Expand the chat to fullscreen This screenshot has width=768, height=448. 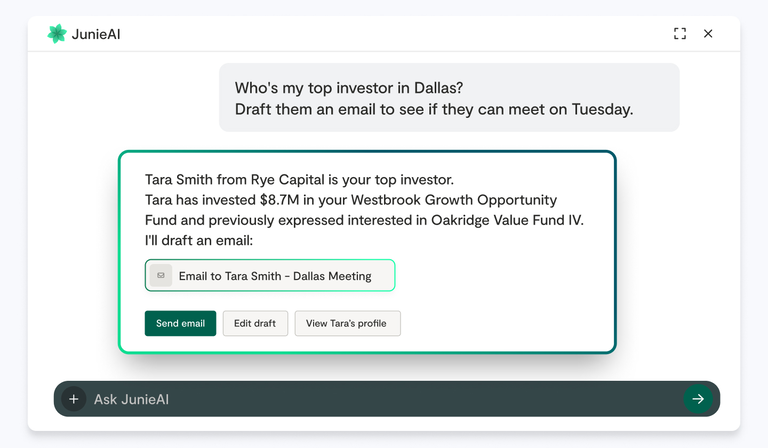tap(680, 34)
